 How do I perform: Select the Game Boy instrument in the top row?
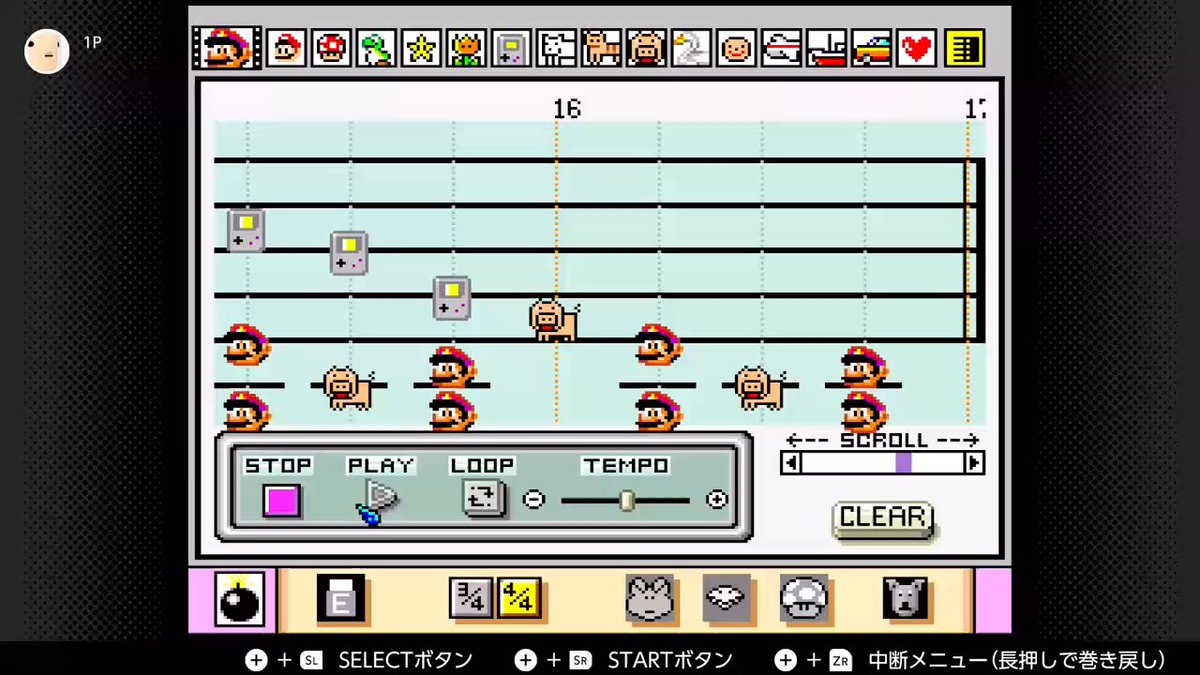pos(511,47)
